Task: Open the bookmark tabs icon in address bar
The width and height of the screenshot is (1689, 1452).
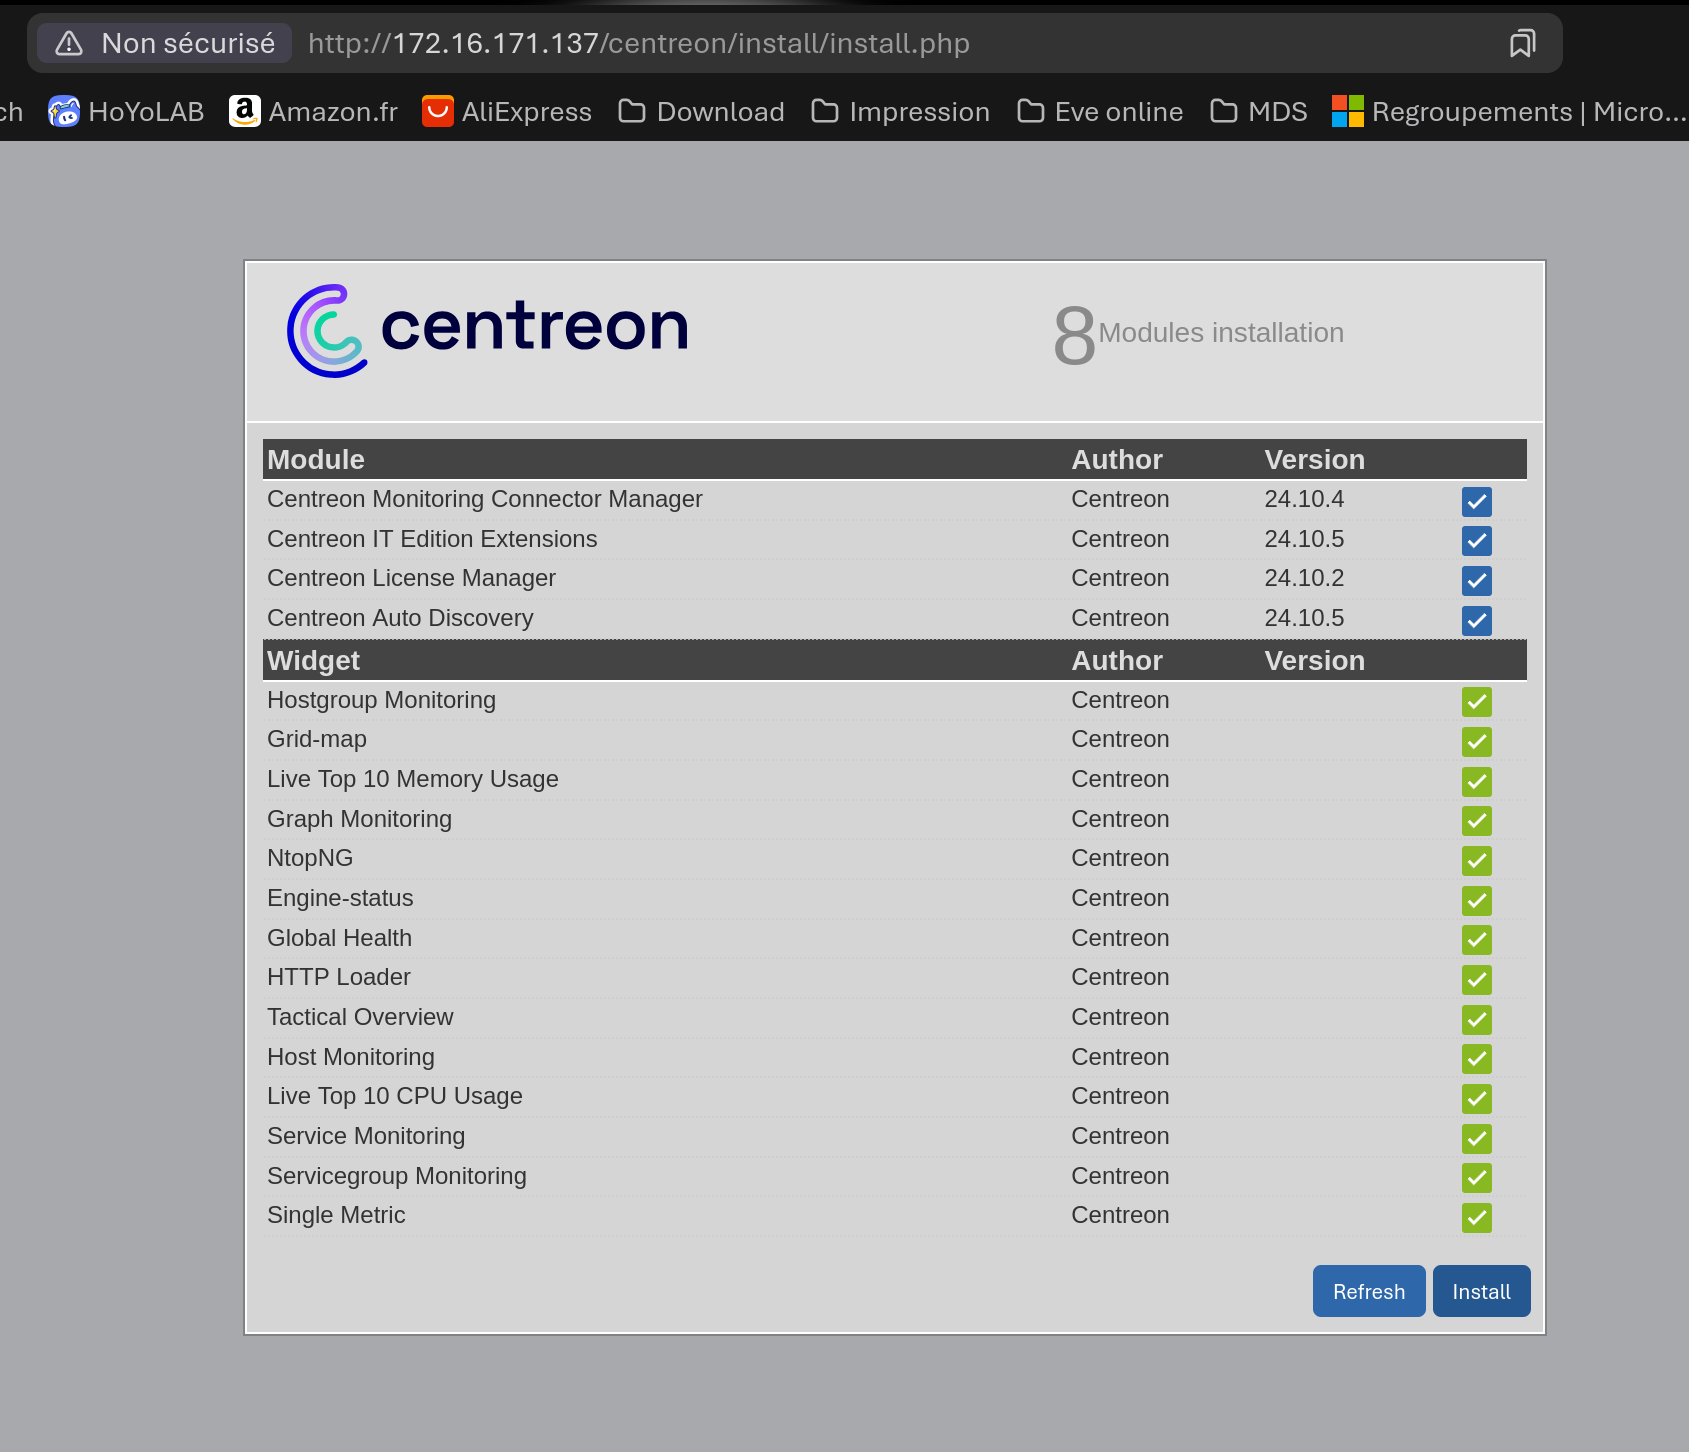Action: click(1522, 43)
